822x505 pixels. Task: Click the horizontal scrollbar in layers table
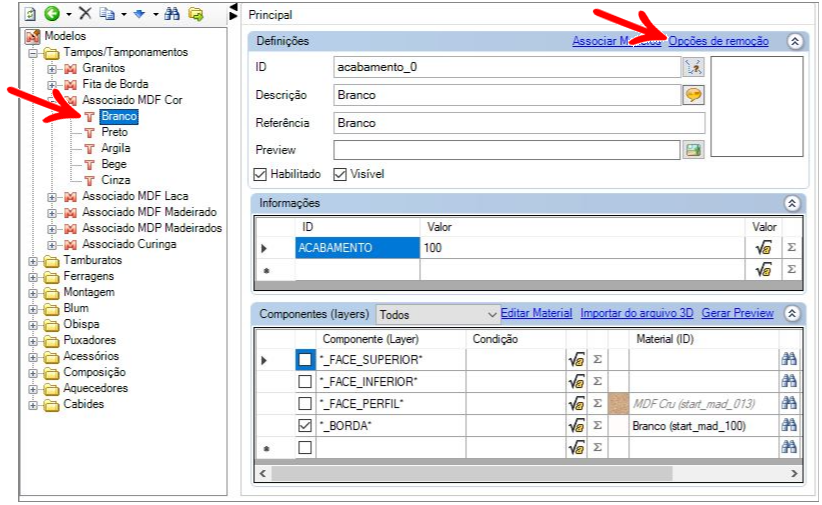tap(472, 474)
